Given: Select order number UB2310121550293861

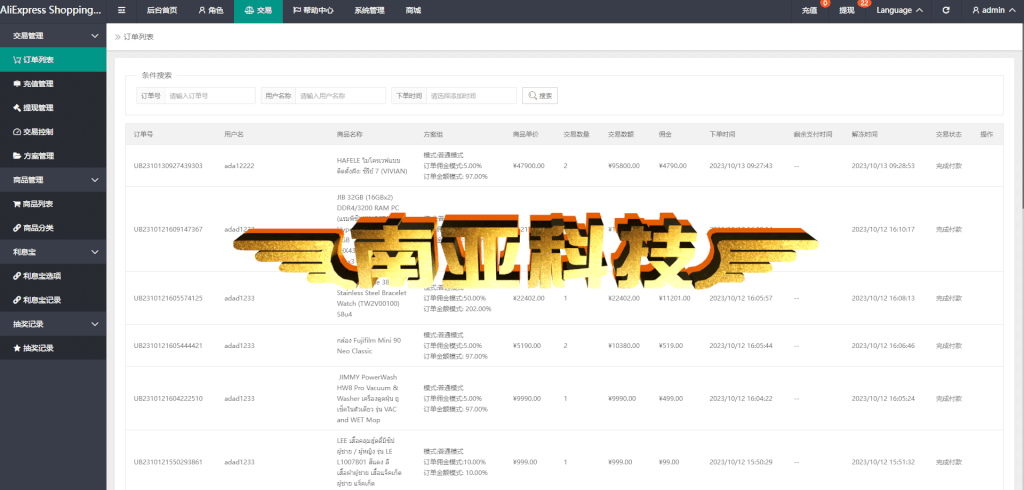Looking at the screenshot, I should (168, 462).
